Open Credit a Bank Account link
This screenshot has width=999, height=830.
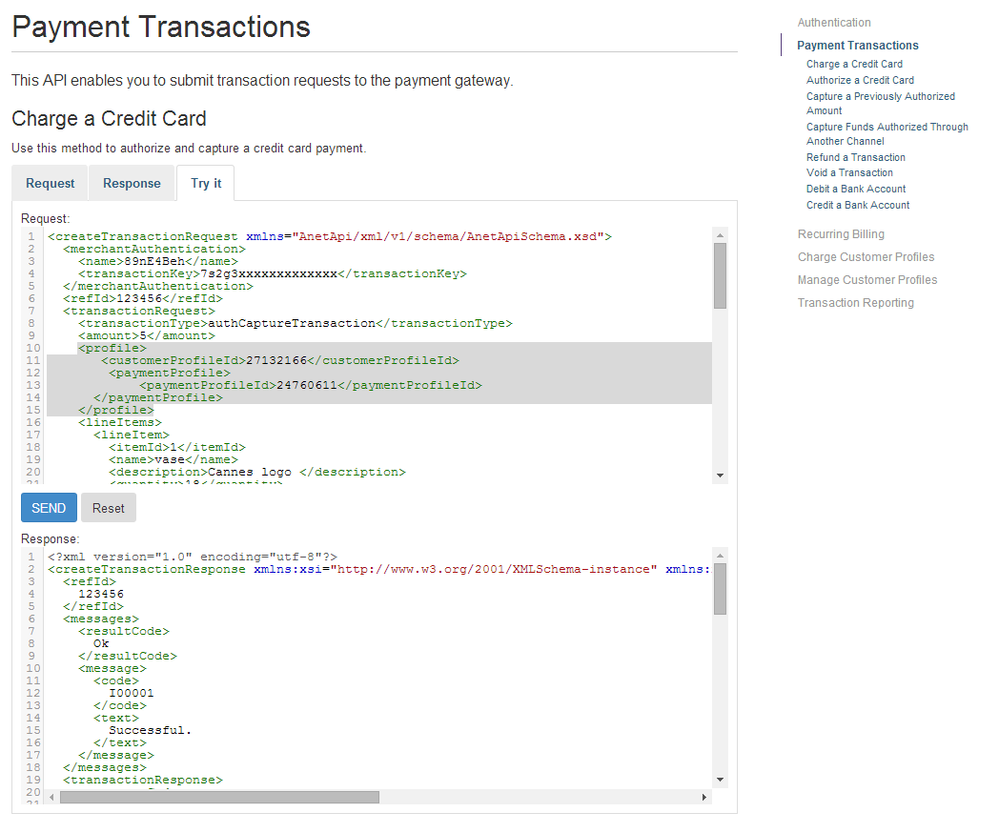pyautogui.click(x=858, y=205)
